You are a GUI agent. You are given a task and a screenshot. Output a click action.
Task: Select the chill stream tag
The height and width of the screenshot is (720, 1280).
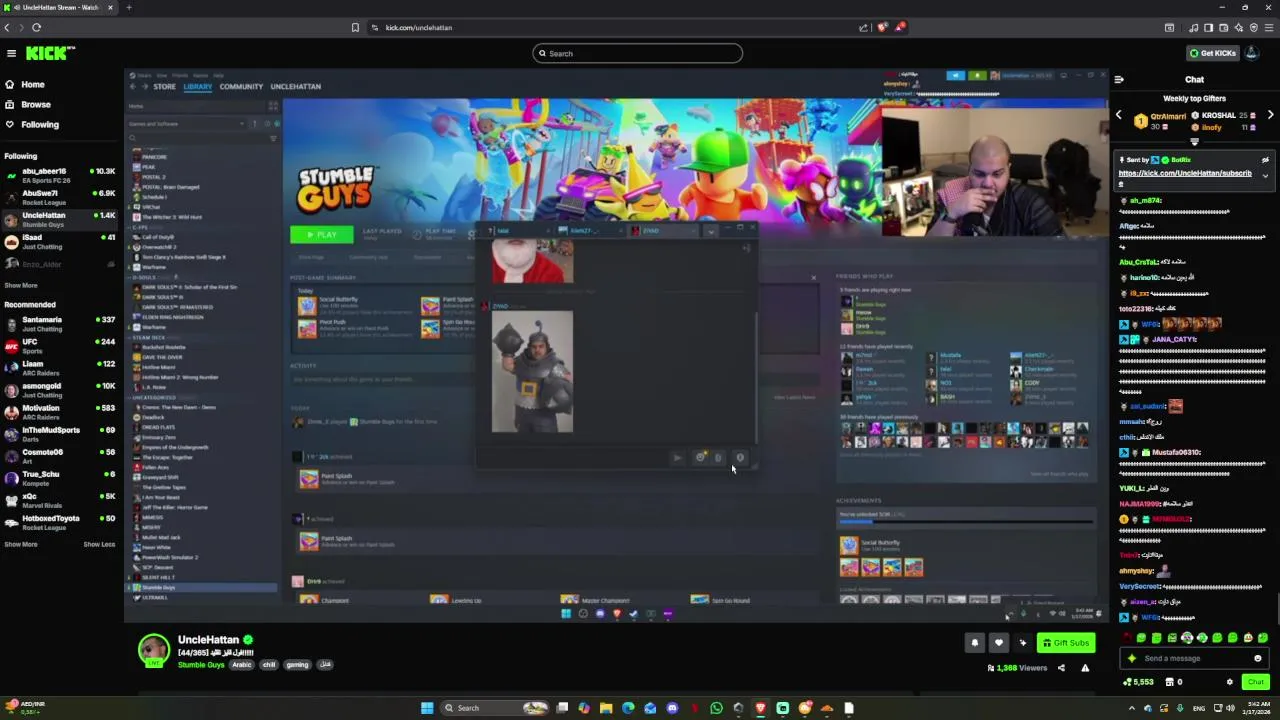pos(269,665)
